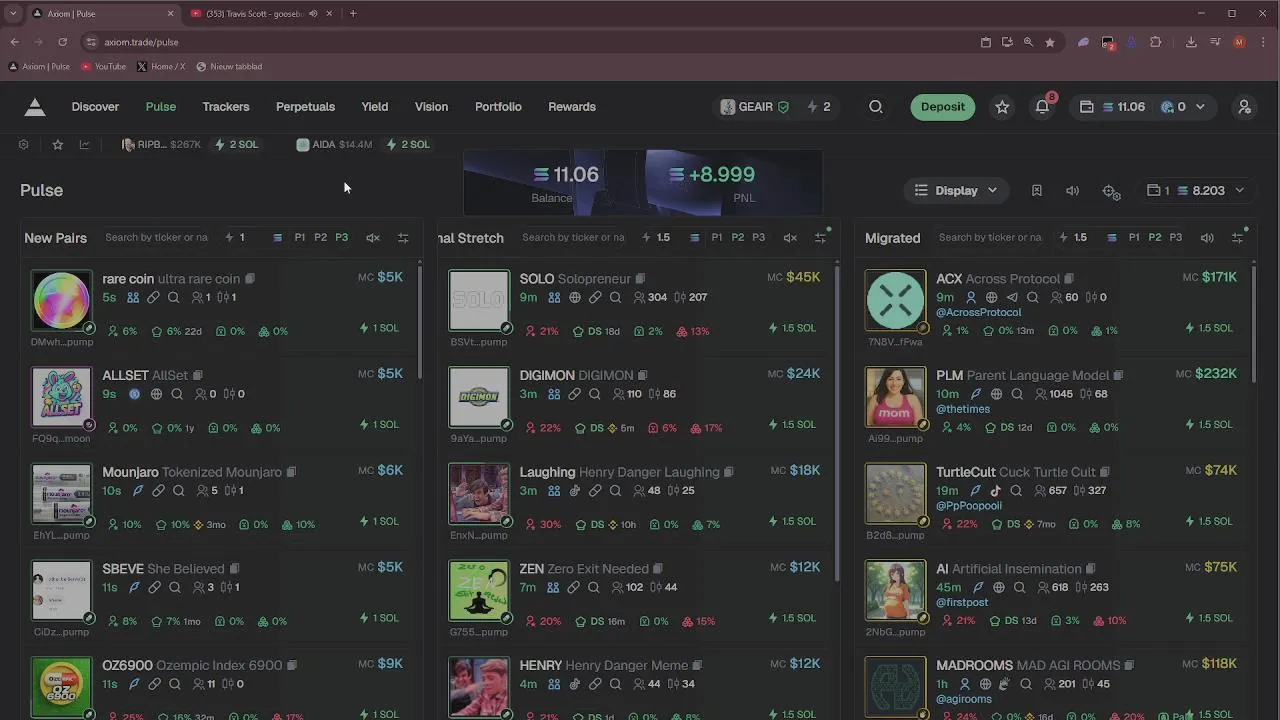Image resolution: width=1280 pixels, height=720 pixels.
Task: Quick buy 1.5 SOL of ACX
Action: coord(1211,328)
